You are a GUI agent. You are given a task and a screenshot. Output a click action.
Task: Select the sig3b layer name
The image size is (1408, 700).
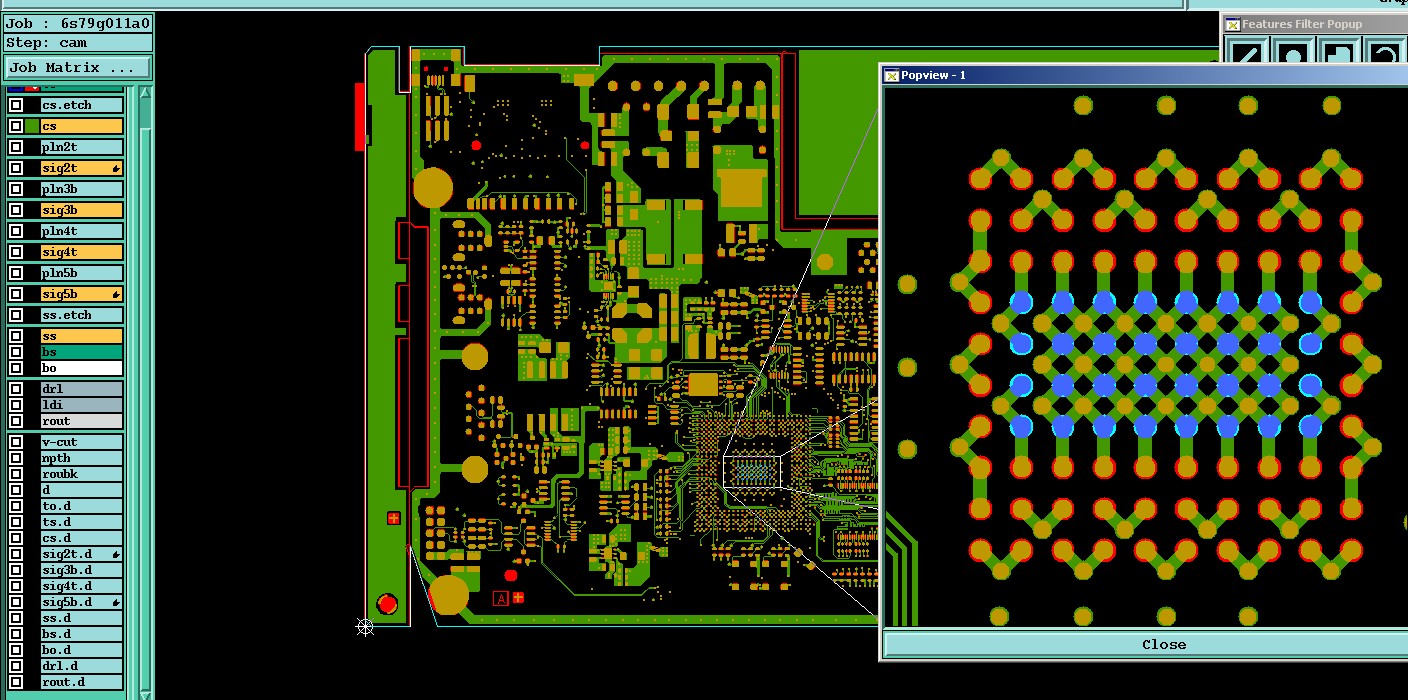[82, 210]
